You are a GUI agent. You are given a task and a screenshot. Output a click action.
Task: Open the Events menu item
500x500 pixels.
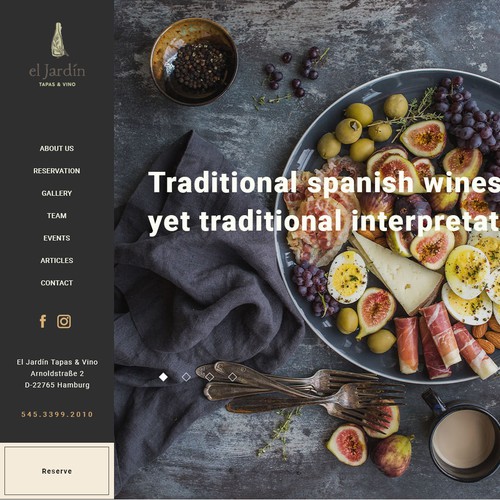point(57,238)
